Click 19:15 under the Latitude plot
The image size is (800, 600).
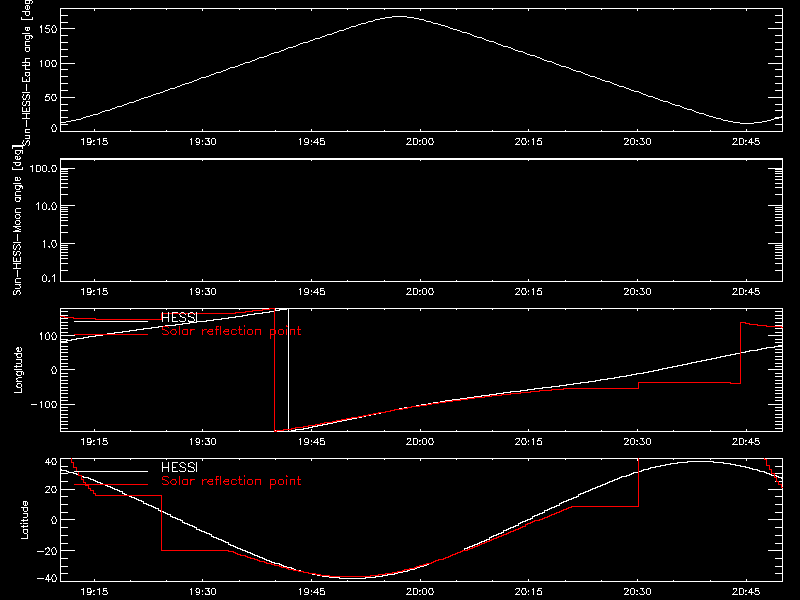click(94, 592)
